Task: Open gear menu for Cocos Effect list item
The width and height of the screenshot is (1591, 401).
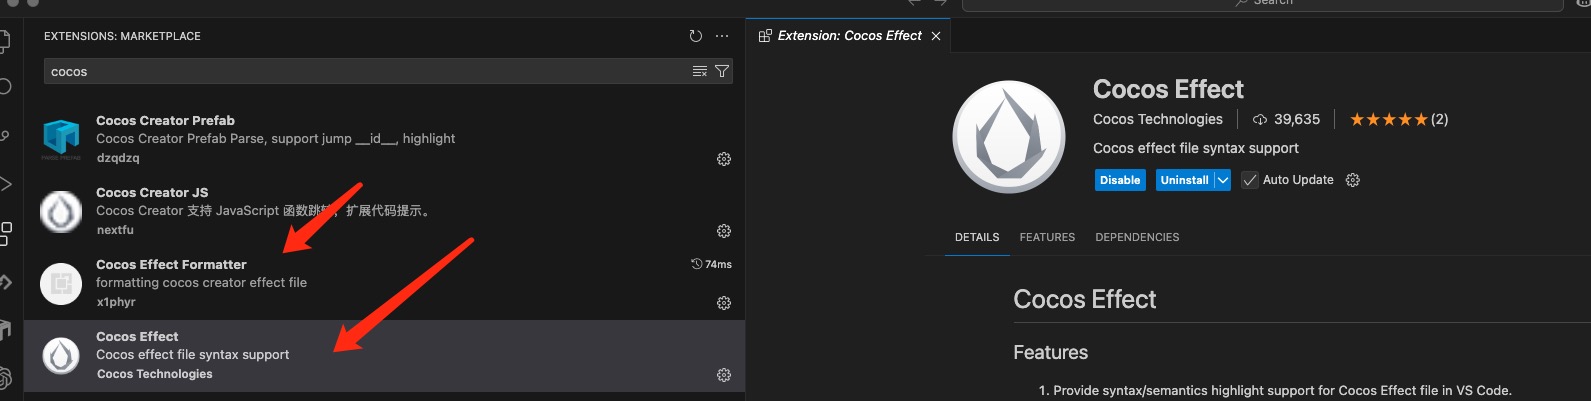Action: point(724,375)
